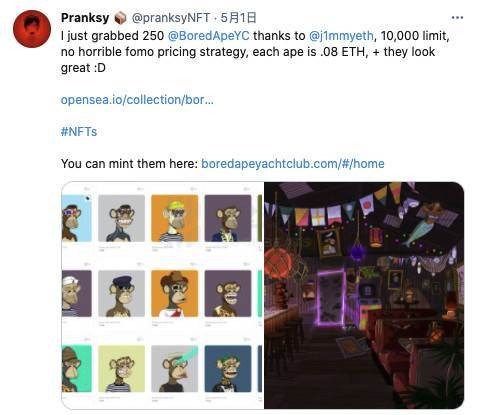Follow the opensea.io/collection/bor… link
The image size is (477, 415).
coord(137,100)
